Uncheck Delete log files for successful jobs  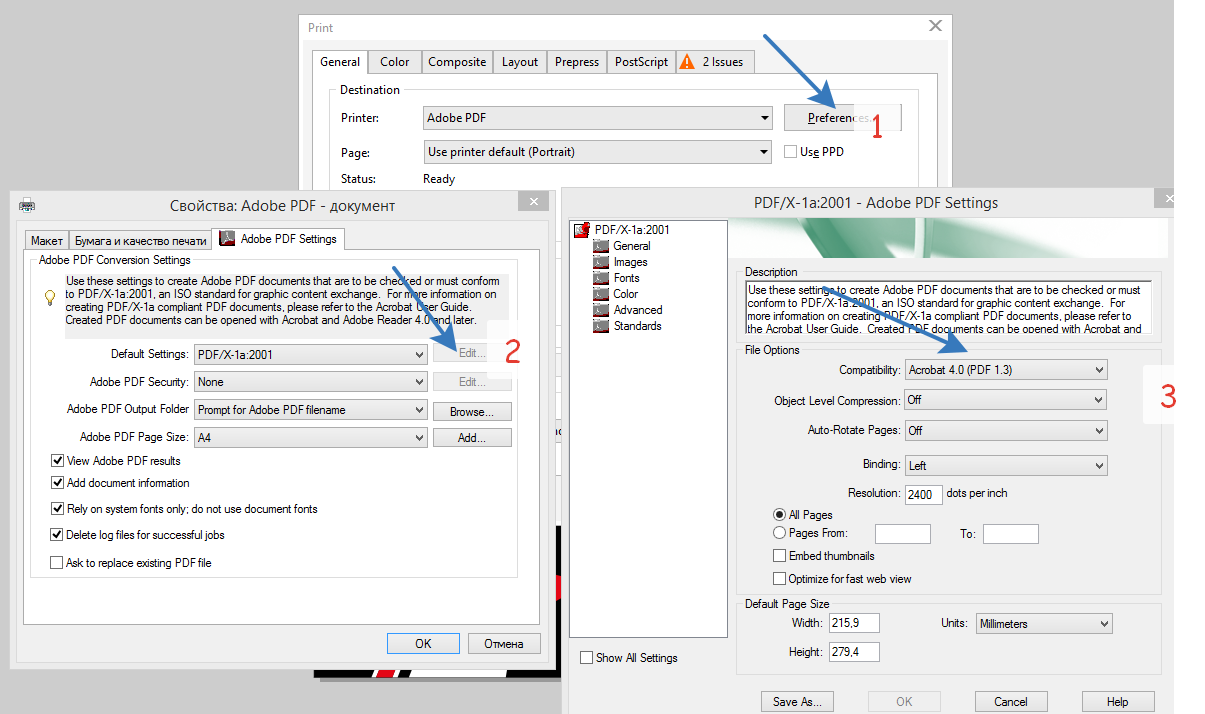tap(57, 535)
